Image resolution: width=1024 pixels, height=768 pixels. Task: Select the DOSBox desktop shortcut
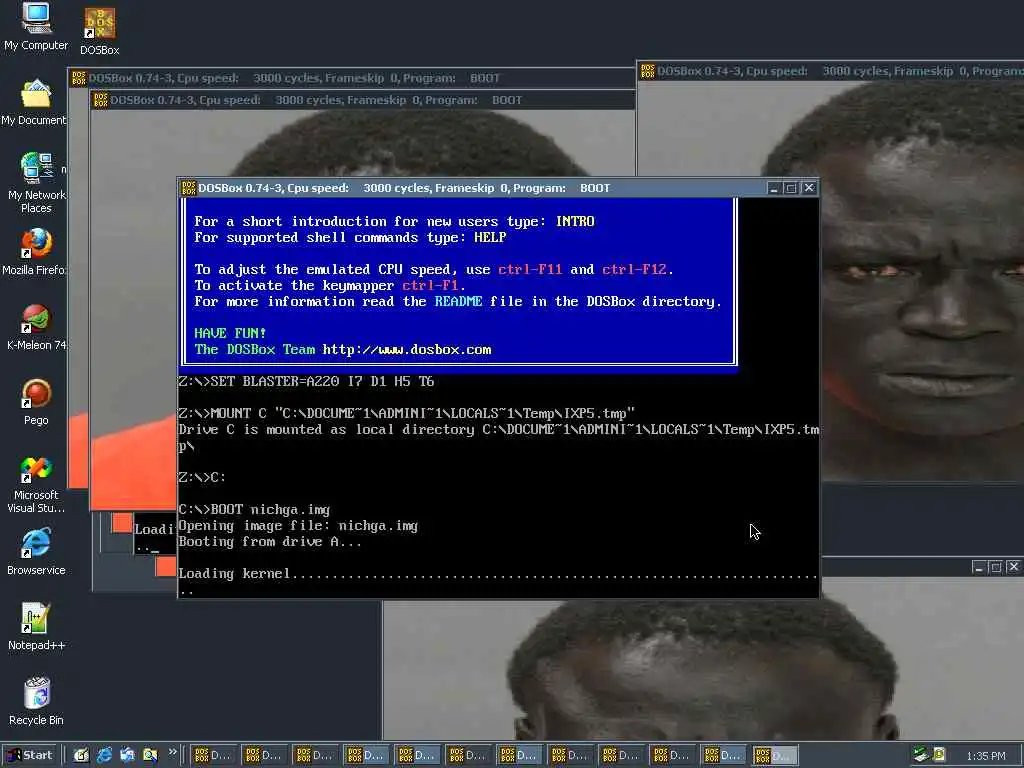tap(100, 31)
